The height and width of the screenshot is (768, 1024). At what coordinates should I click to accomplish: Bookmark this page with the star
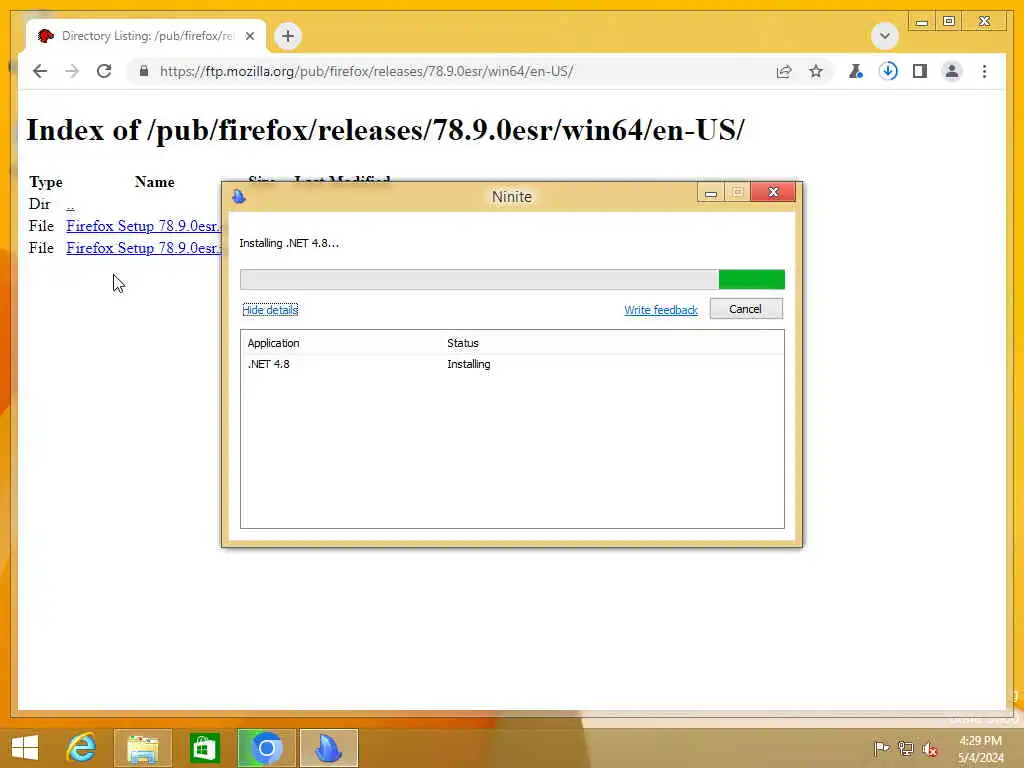816,71
